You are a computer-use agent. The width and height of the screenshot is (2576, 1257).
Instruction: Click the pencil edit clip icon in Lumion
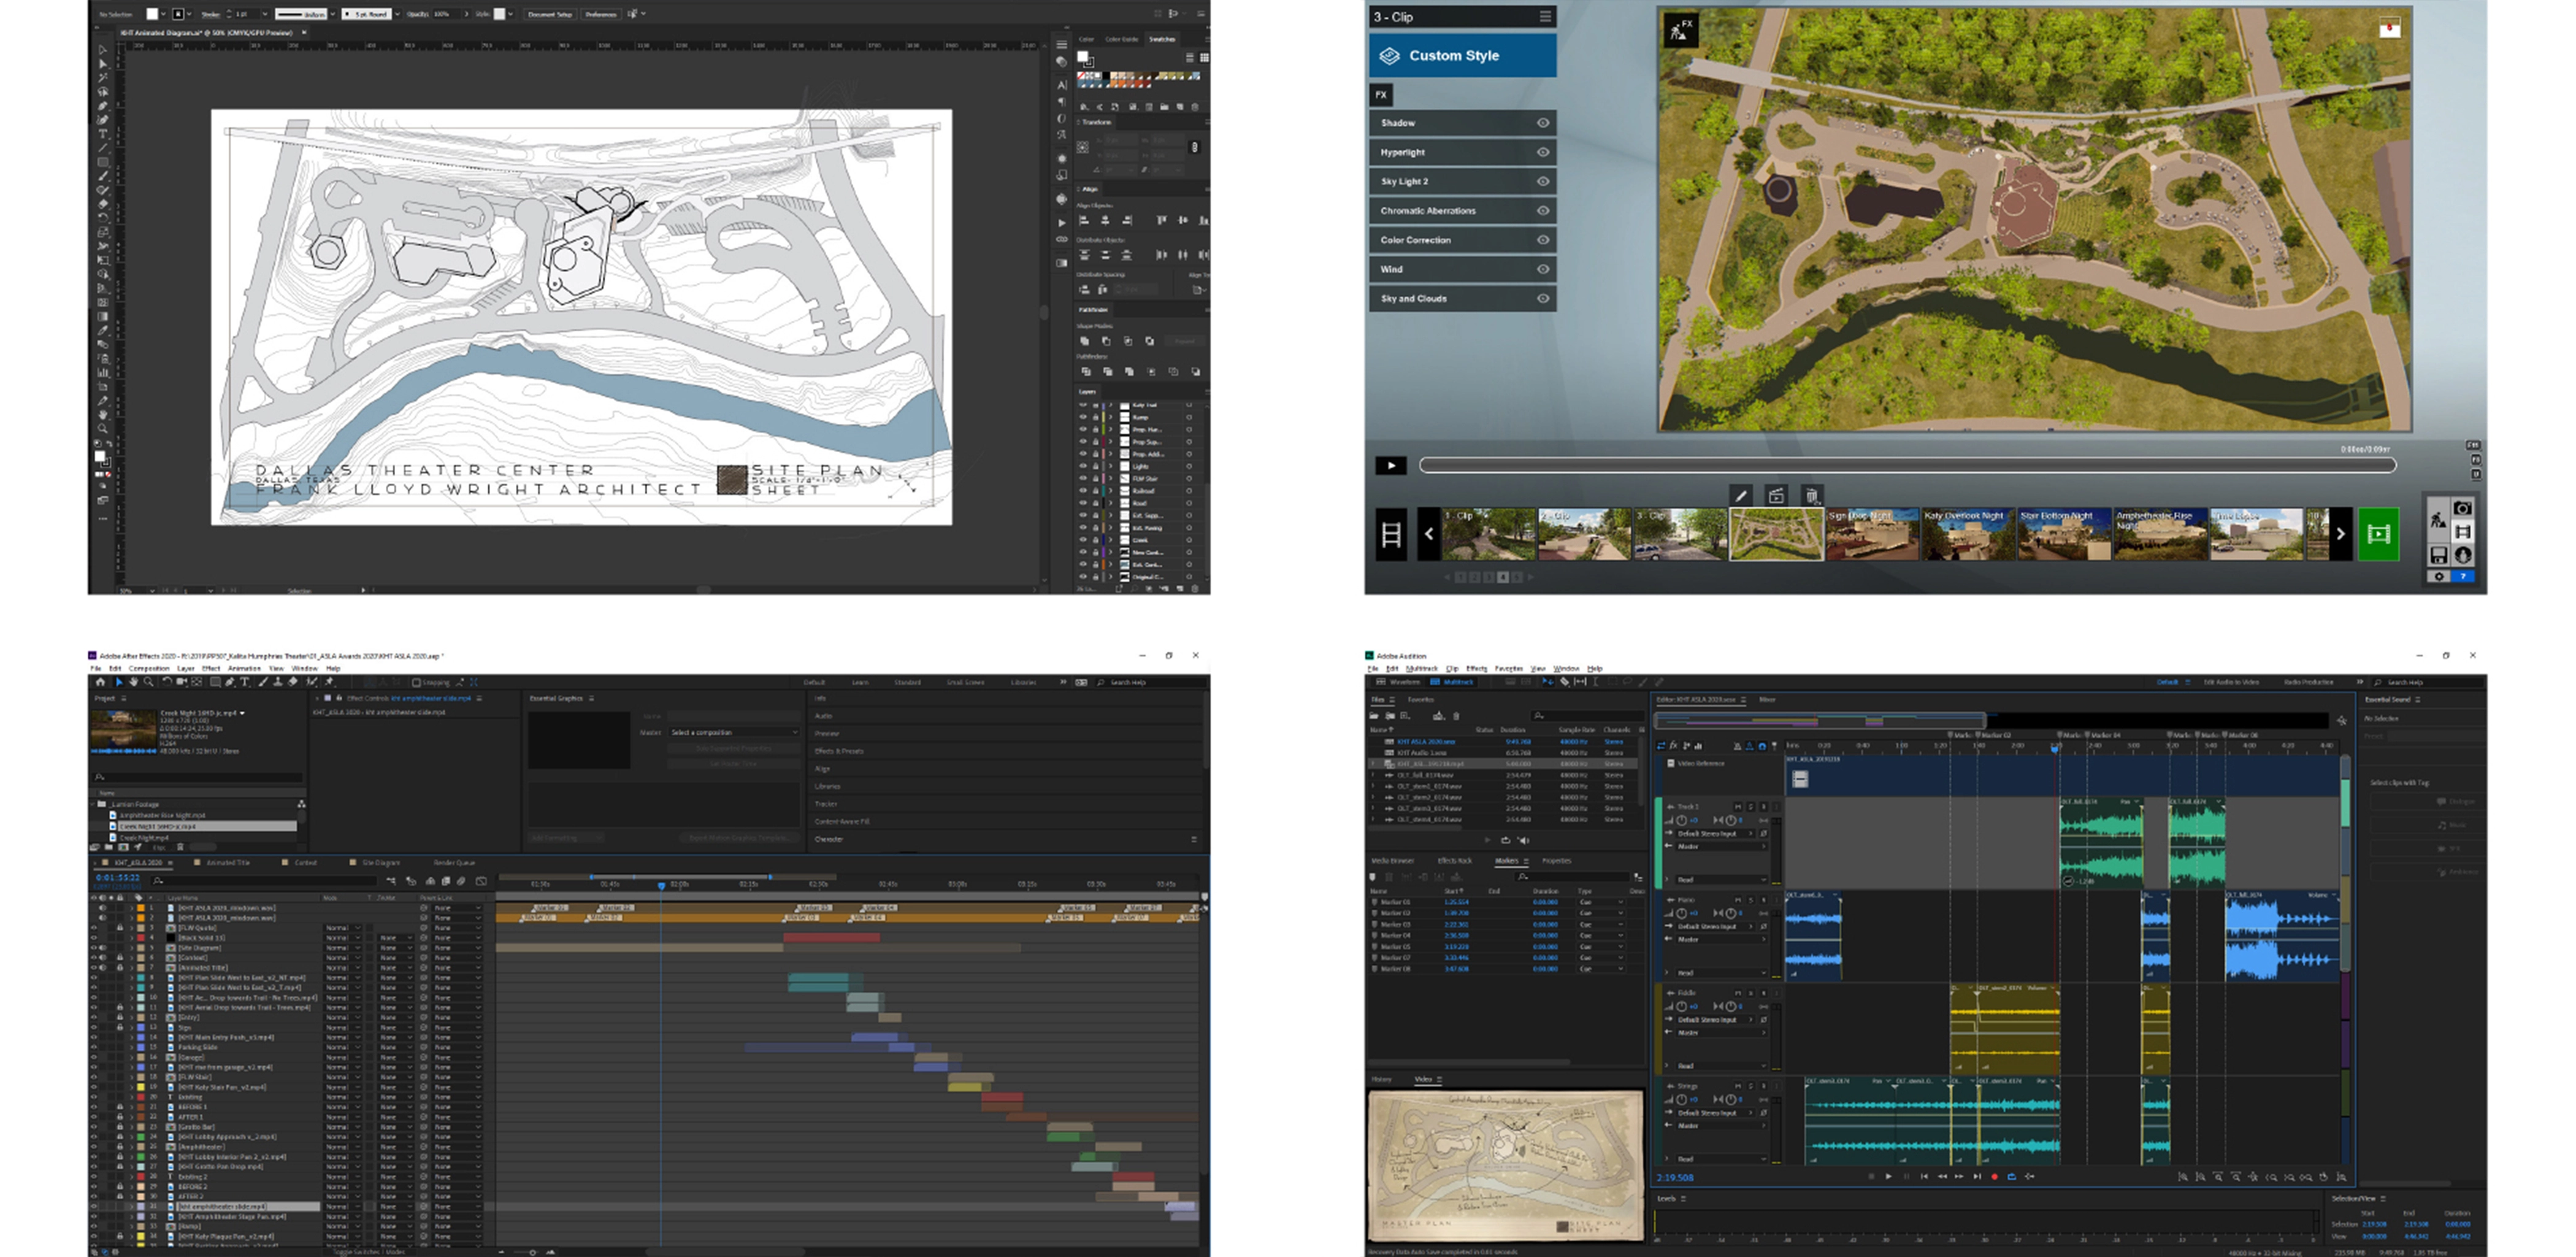click(1741, 496)
